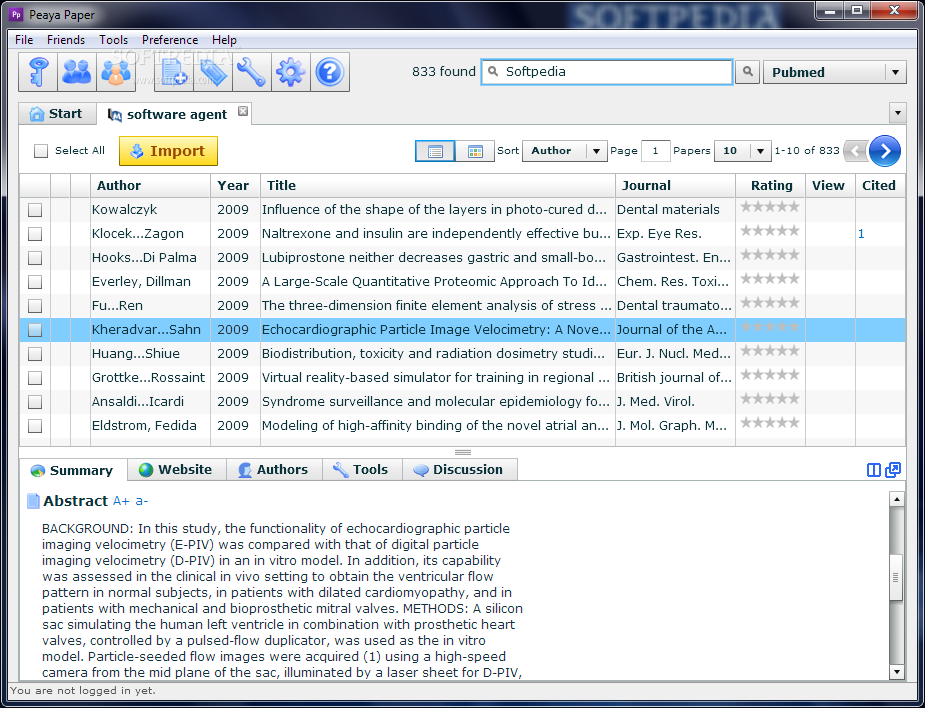Viewport: 925px width, 708px height.
Task: Check the Fu...Ren row checkbox
Action: click(35, 306)
